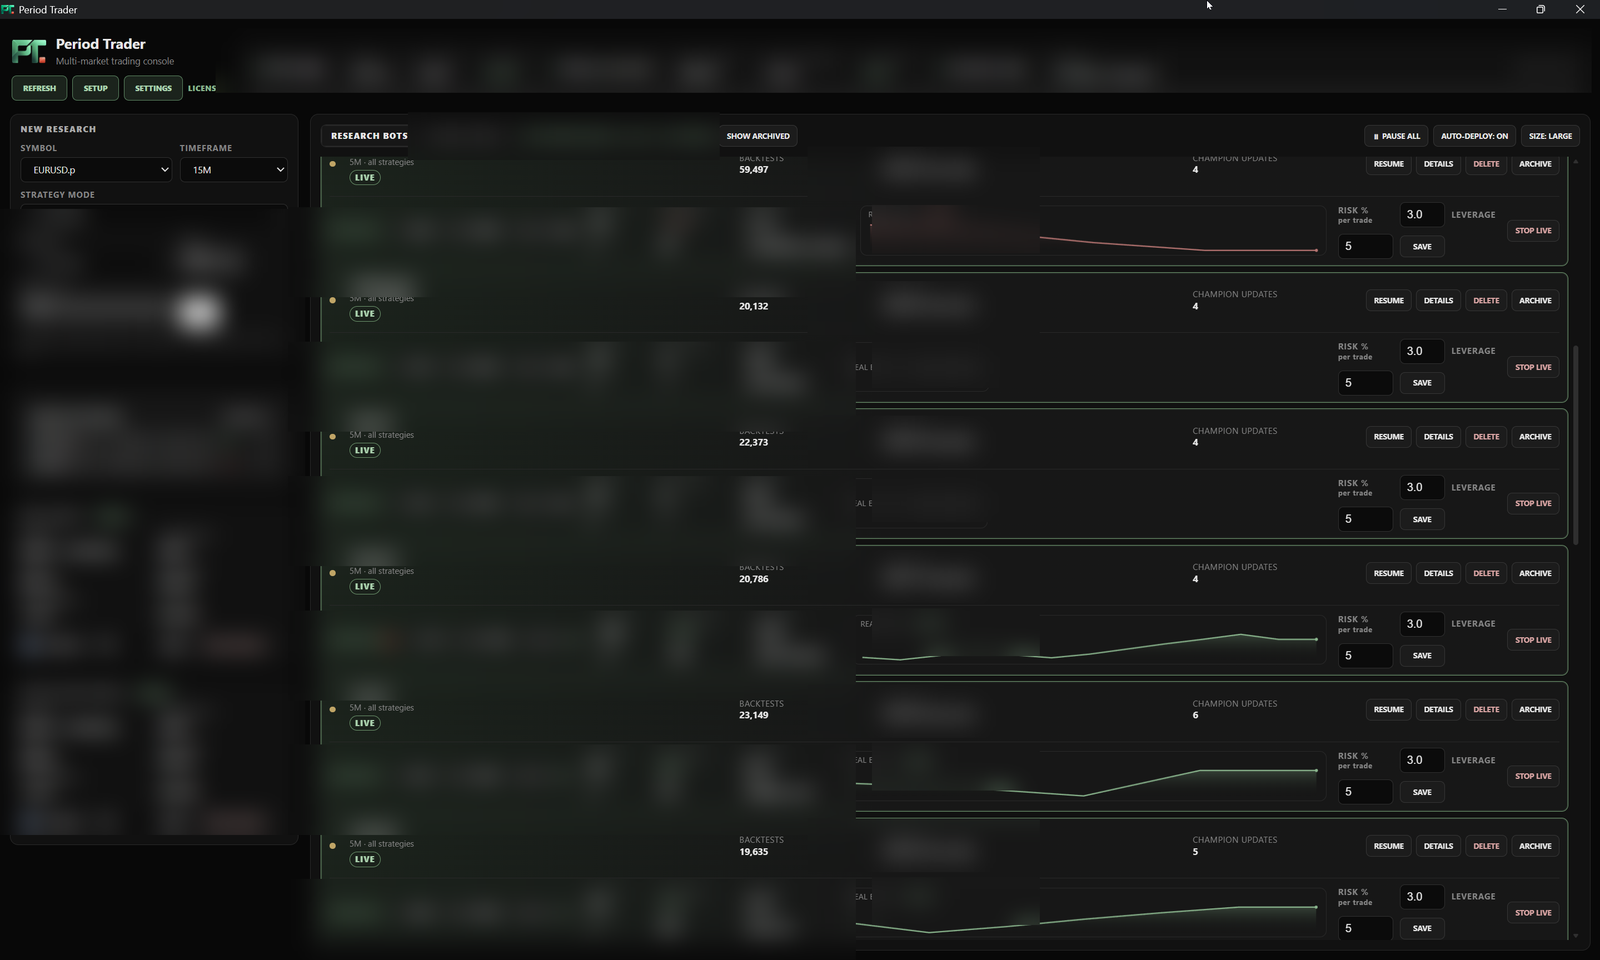Click the bot list vertical scrollbar thumb
The width and height of the screenshot is (1600, 960).
[x=1576, y=445]
